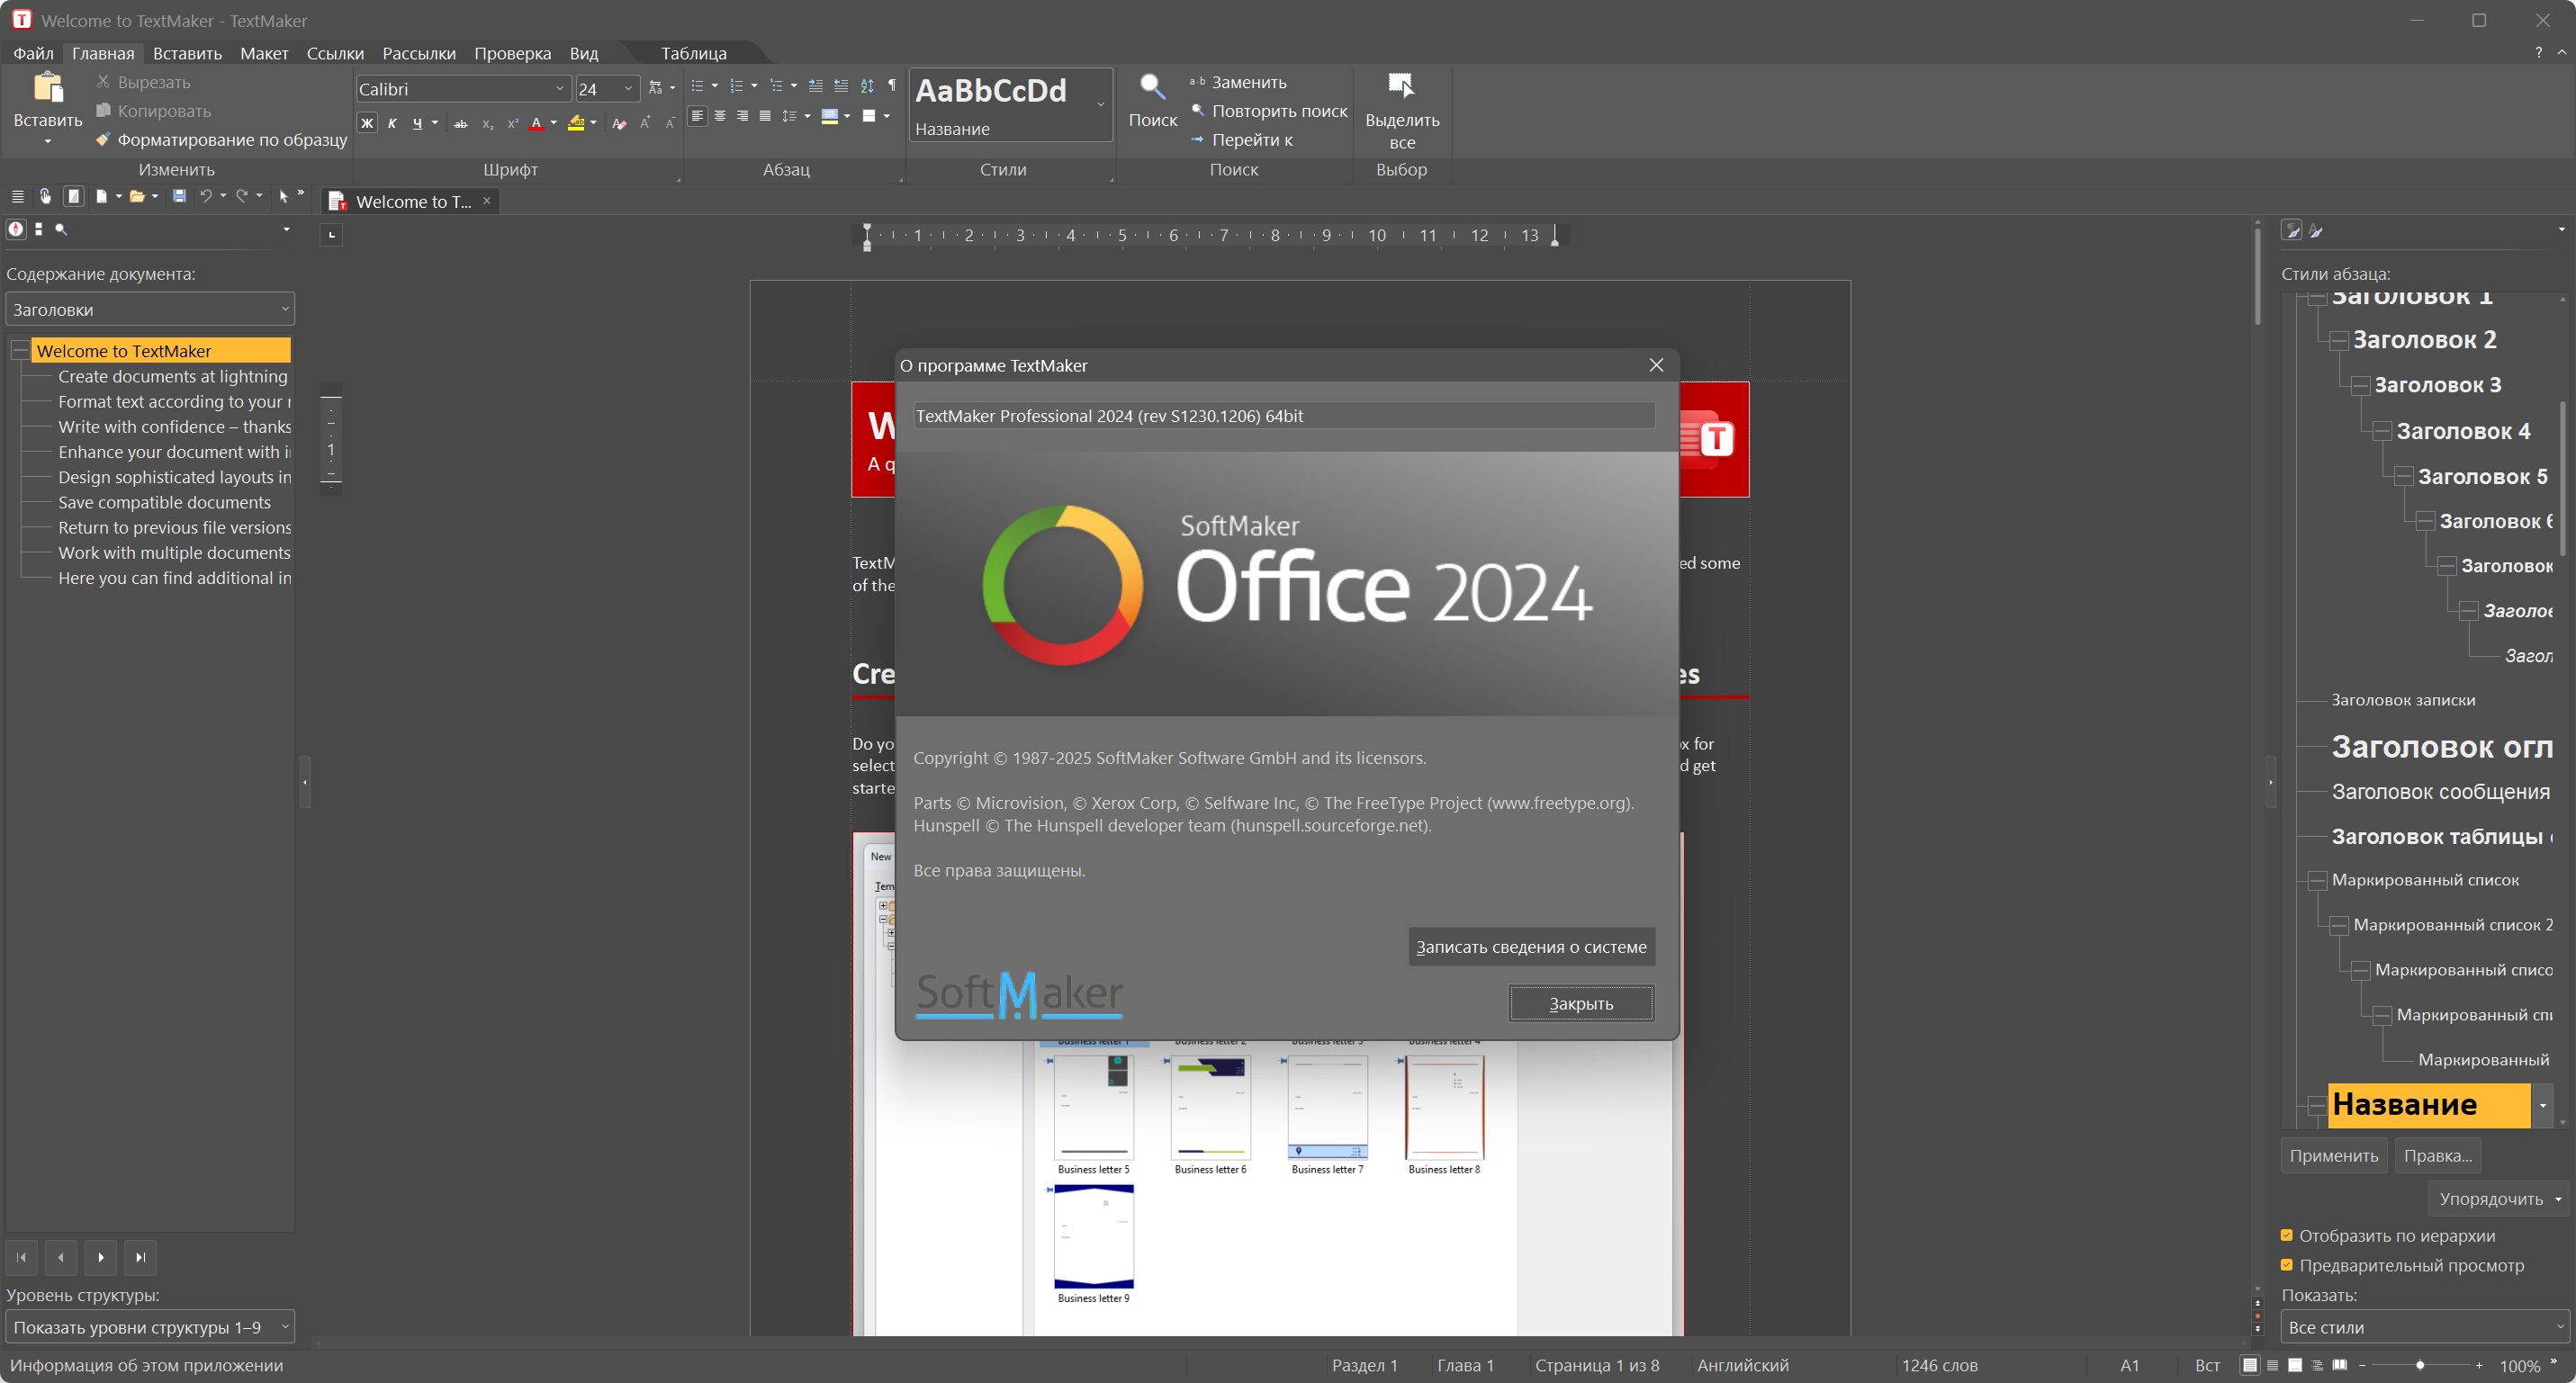Click the save diskette icon in quick toolbar
Image resolution: width=2576 pixels, height=1383 pixels.
point(179,196)
